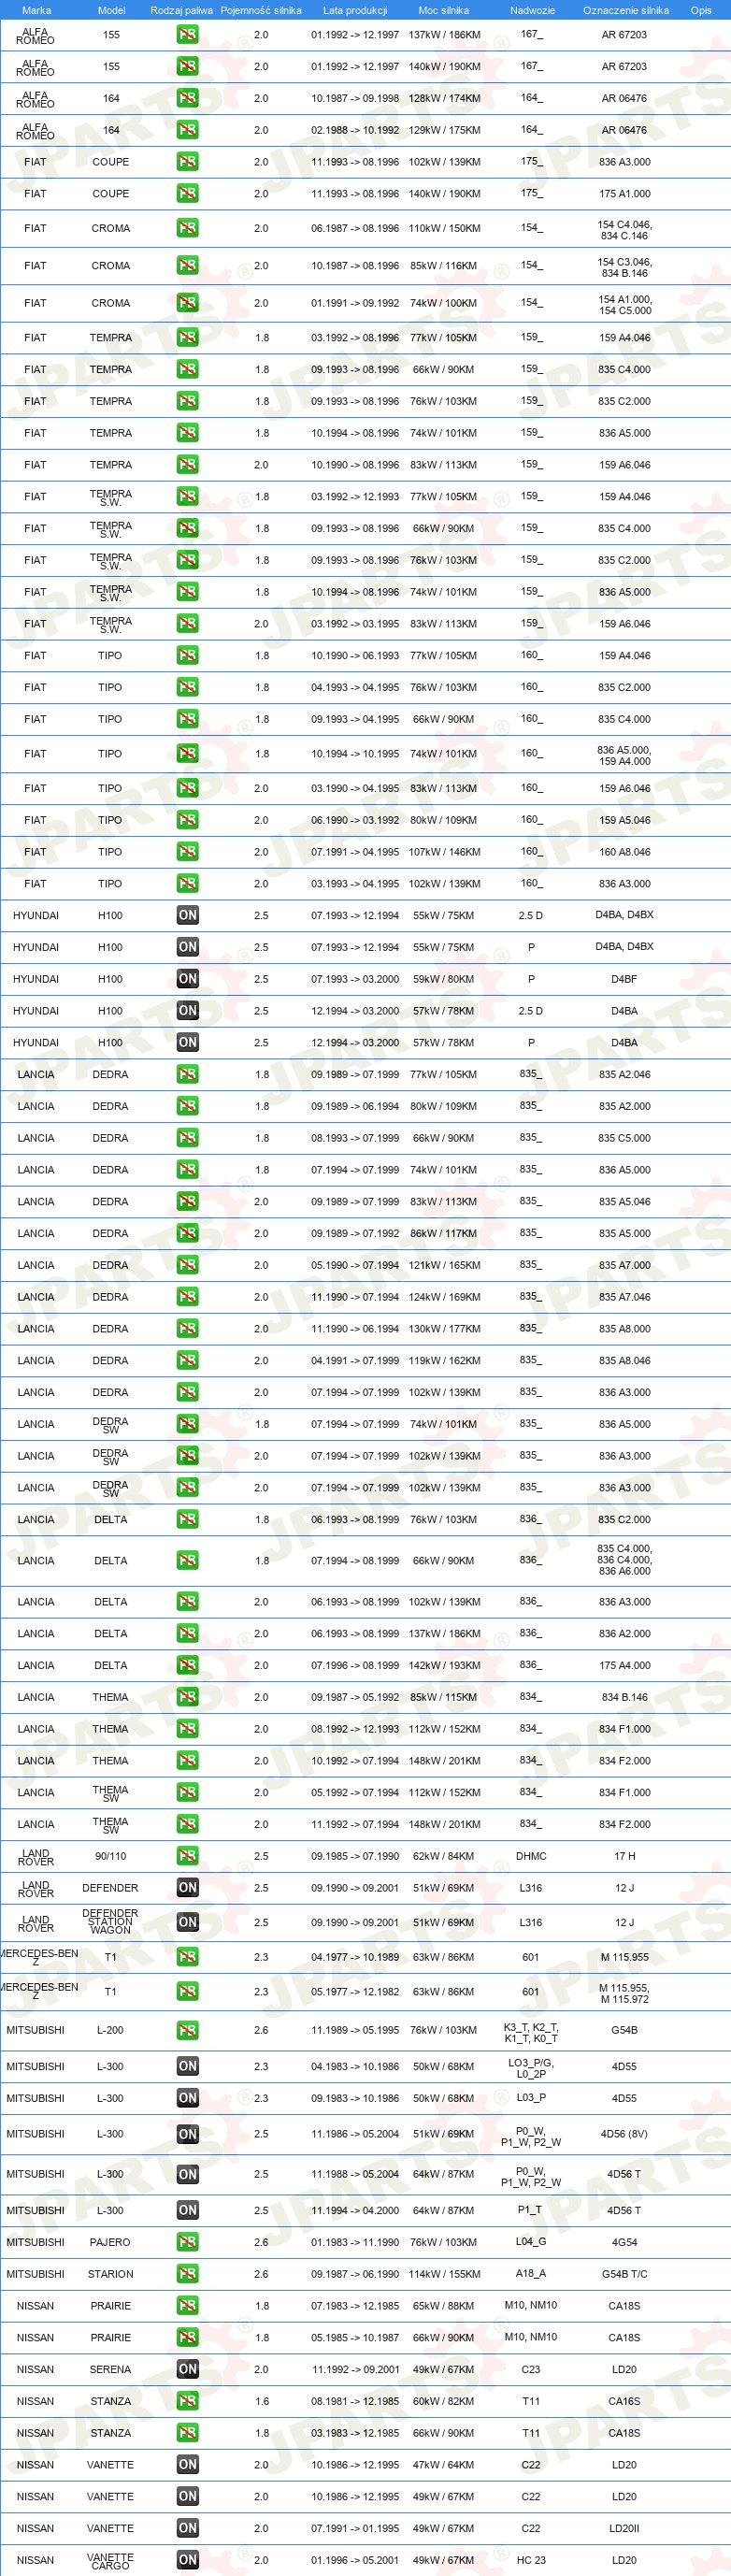731x2576 pixels.
Task: Click the Nadwozie column header
Action: click(532, 10)
